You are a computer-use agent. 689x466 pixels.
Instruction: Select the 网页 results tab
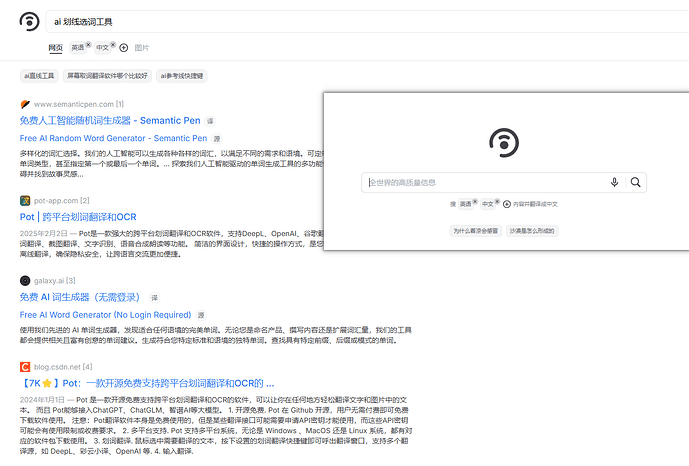[x=55, y=48]
